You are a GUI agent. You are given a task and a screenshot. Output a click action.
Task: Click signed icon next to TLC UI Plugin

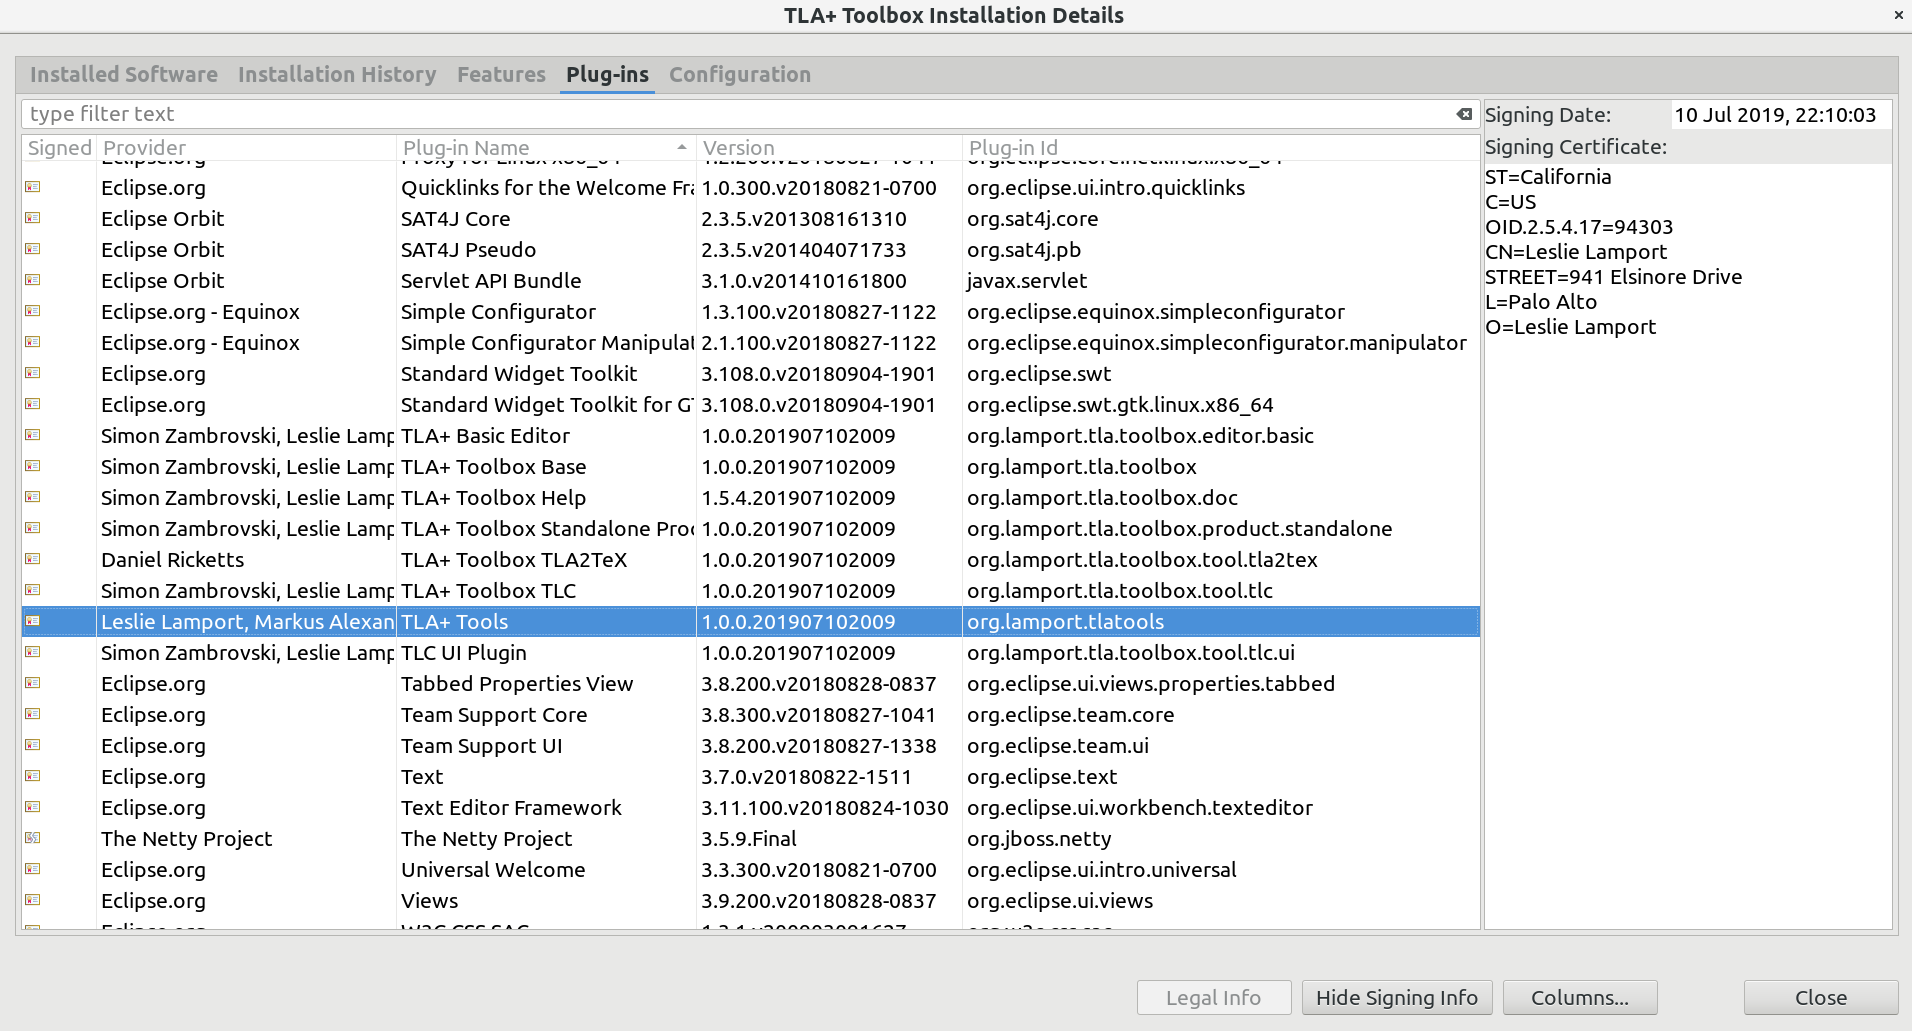pyautogui.click(x=33, y=652)
